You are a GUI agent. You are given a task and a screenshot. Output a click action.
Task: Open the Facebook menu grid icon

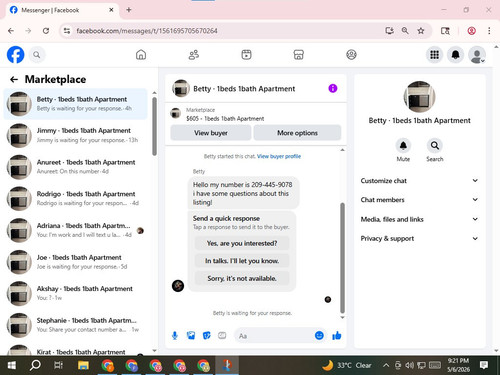(434, 55)
